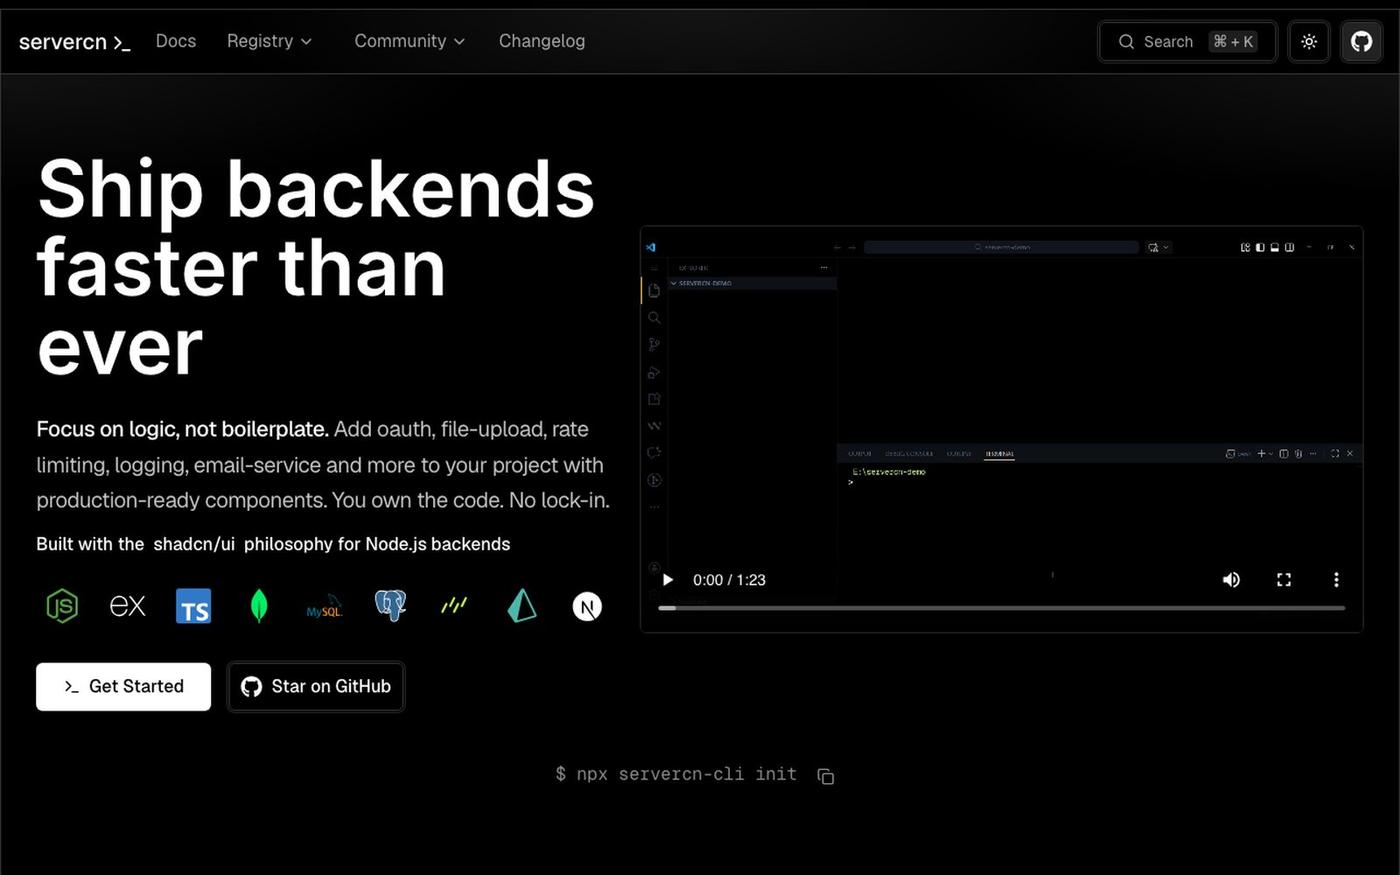1400x875 pixels.
Task: Click the Explorer icon in video's VS Code sidebar
Action: (x=654, y=290)
